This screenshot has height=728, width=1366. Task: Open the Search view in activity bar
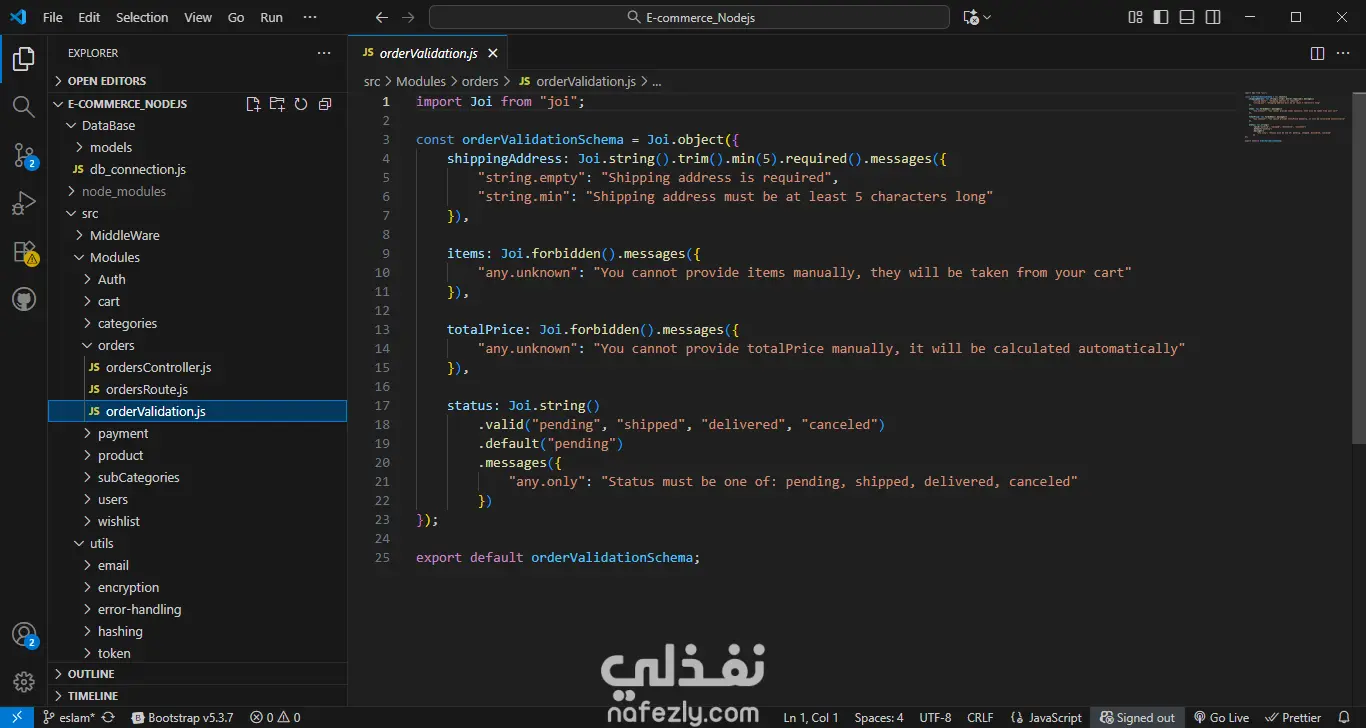[x=23, y=107]
